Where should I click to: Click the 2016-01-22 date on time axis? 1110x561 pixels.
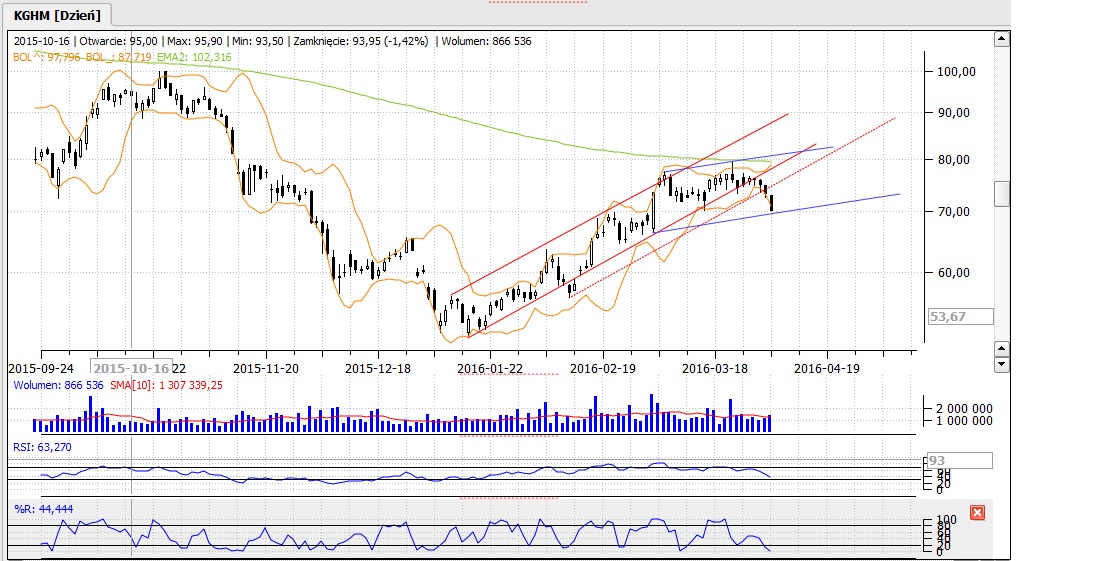click(x=490, y=367)
